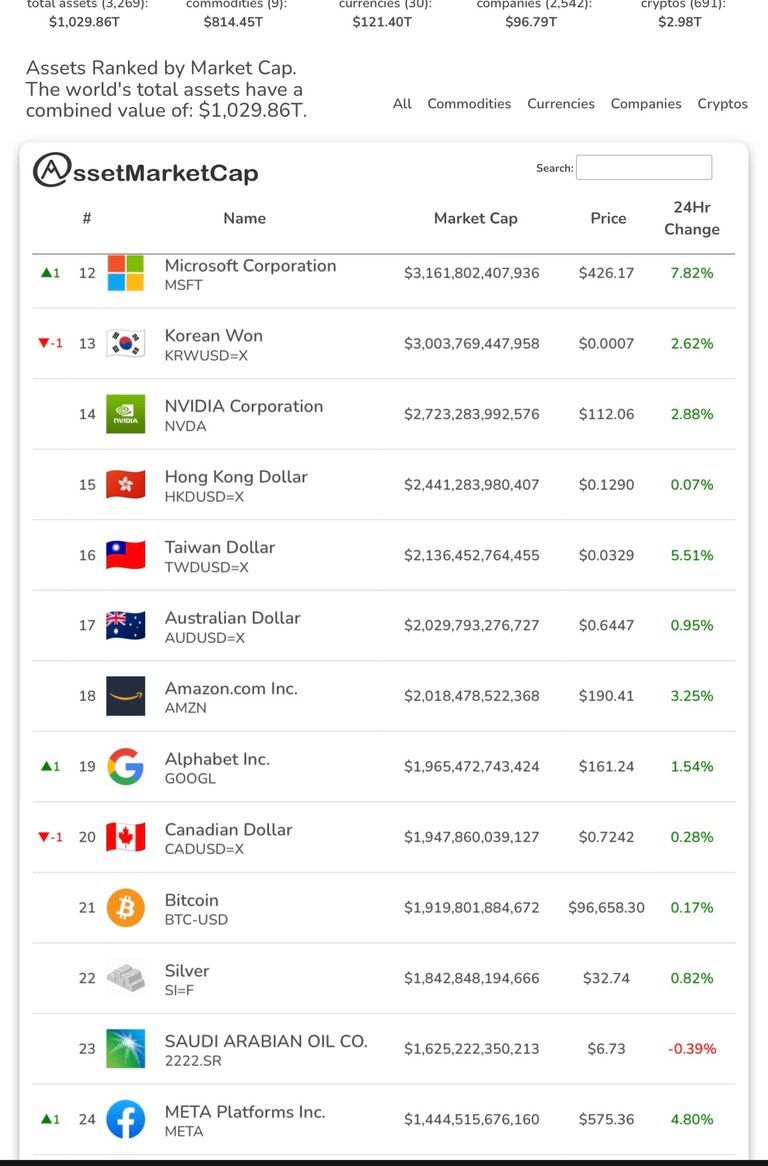
Task: Click the Saudi Arabian Oil logo
Action: coord(125,1049)
